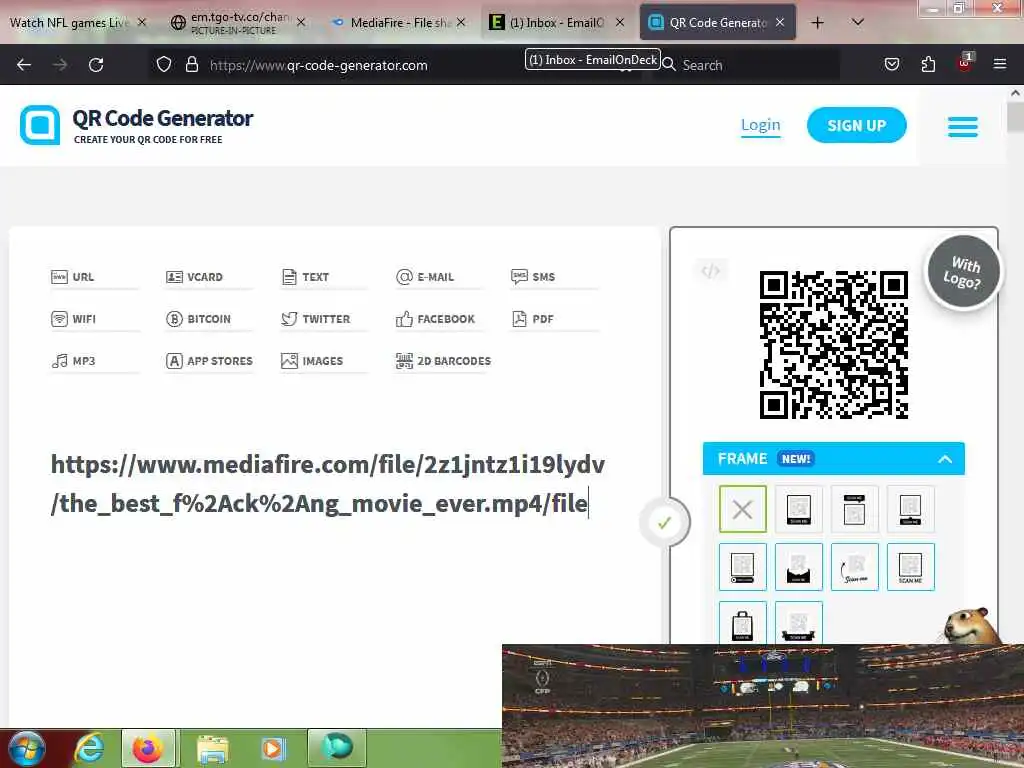
Task: Open the uBlock extension icon
Action: click(965, 63)
